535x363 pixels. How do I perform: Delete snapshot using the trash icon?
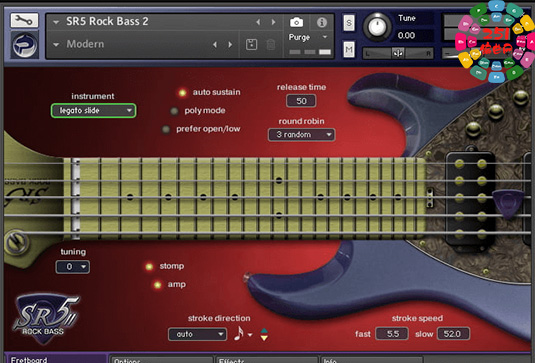pyautogui.click(x=271, y=45)
